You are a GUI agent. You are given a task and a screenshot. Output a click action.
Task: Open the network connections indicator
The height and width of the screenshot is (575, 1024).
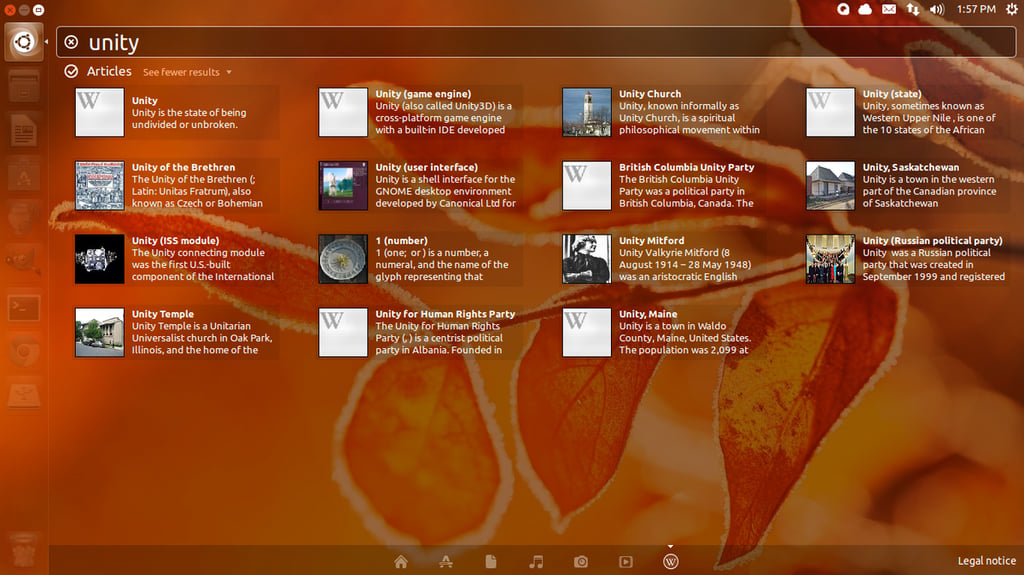click(912, 9)
